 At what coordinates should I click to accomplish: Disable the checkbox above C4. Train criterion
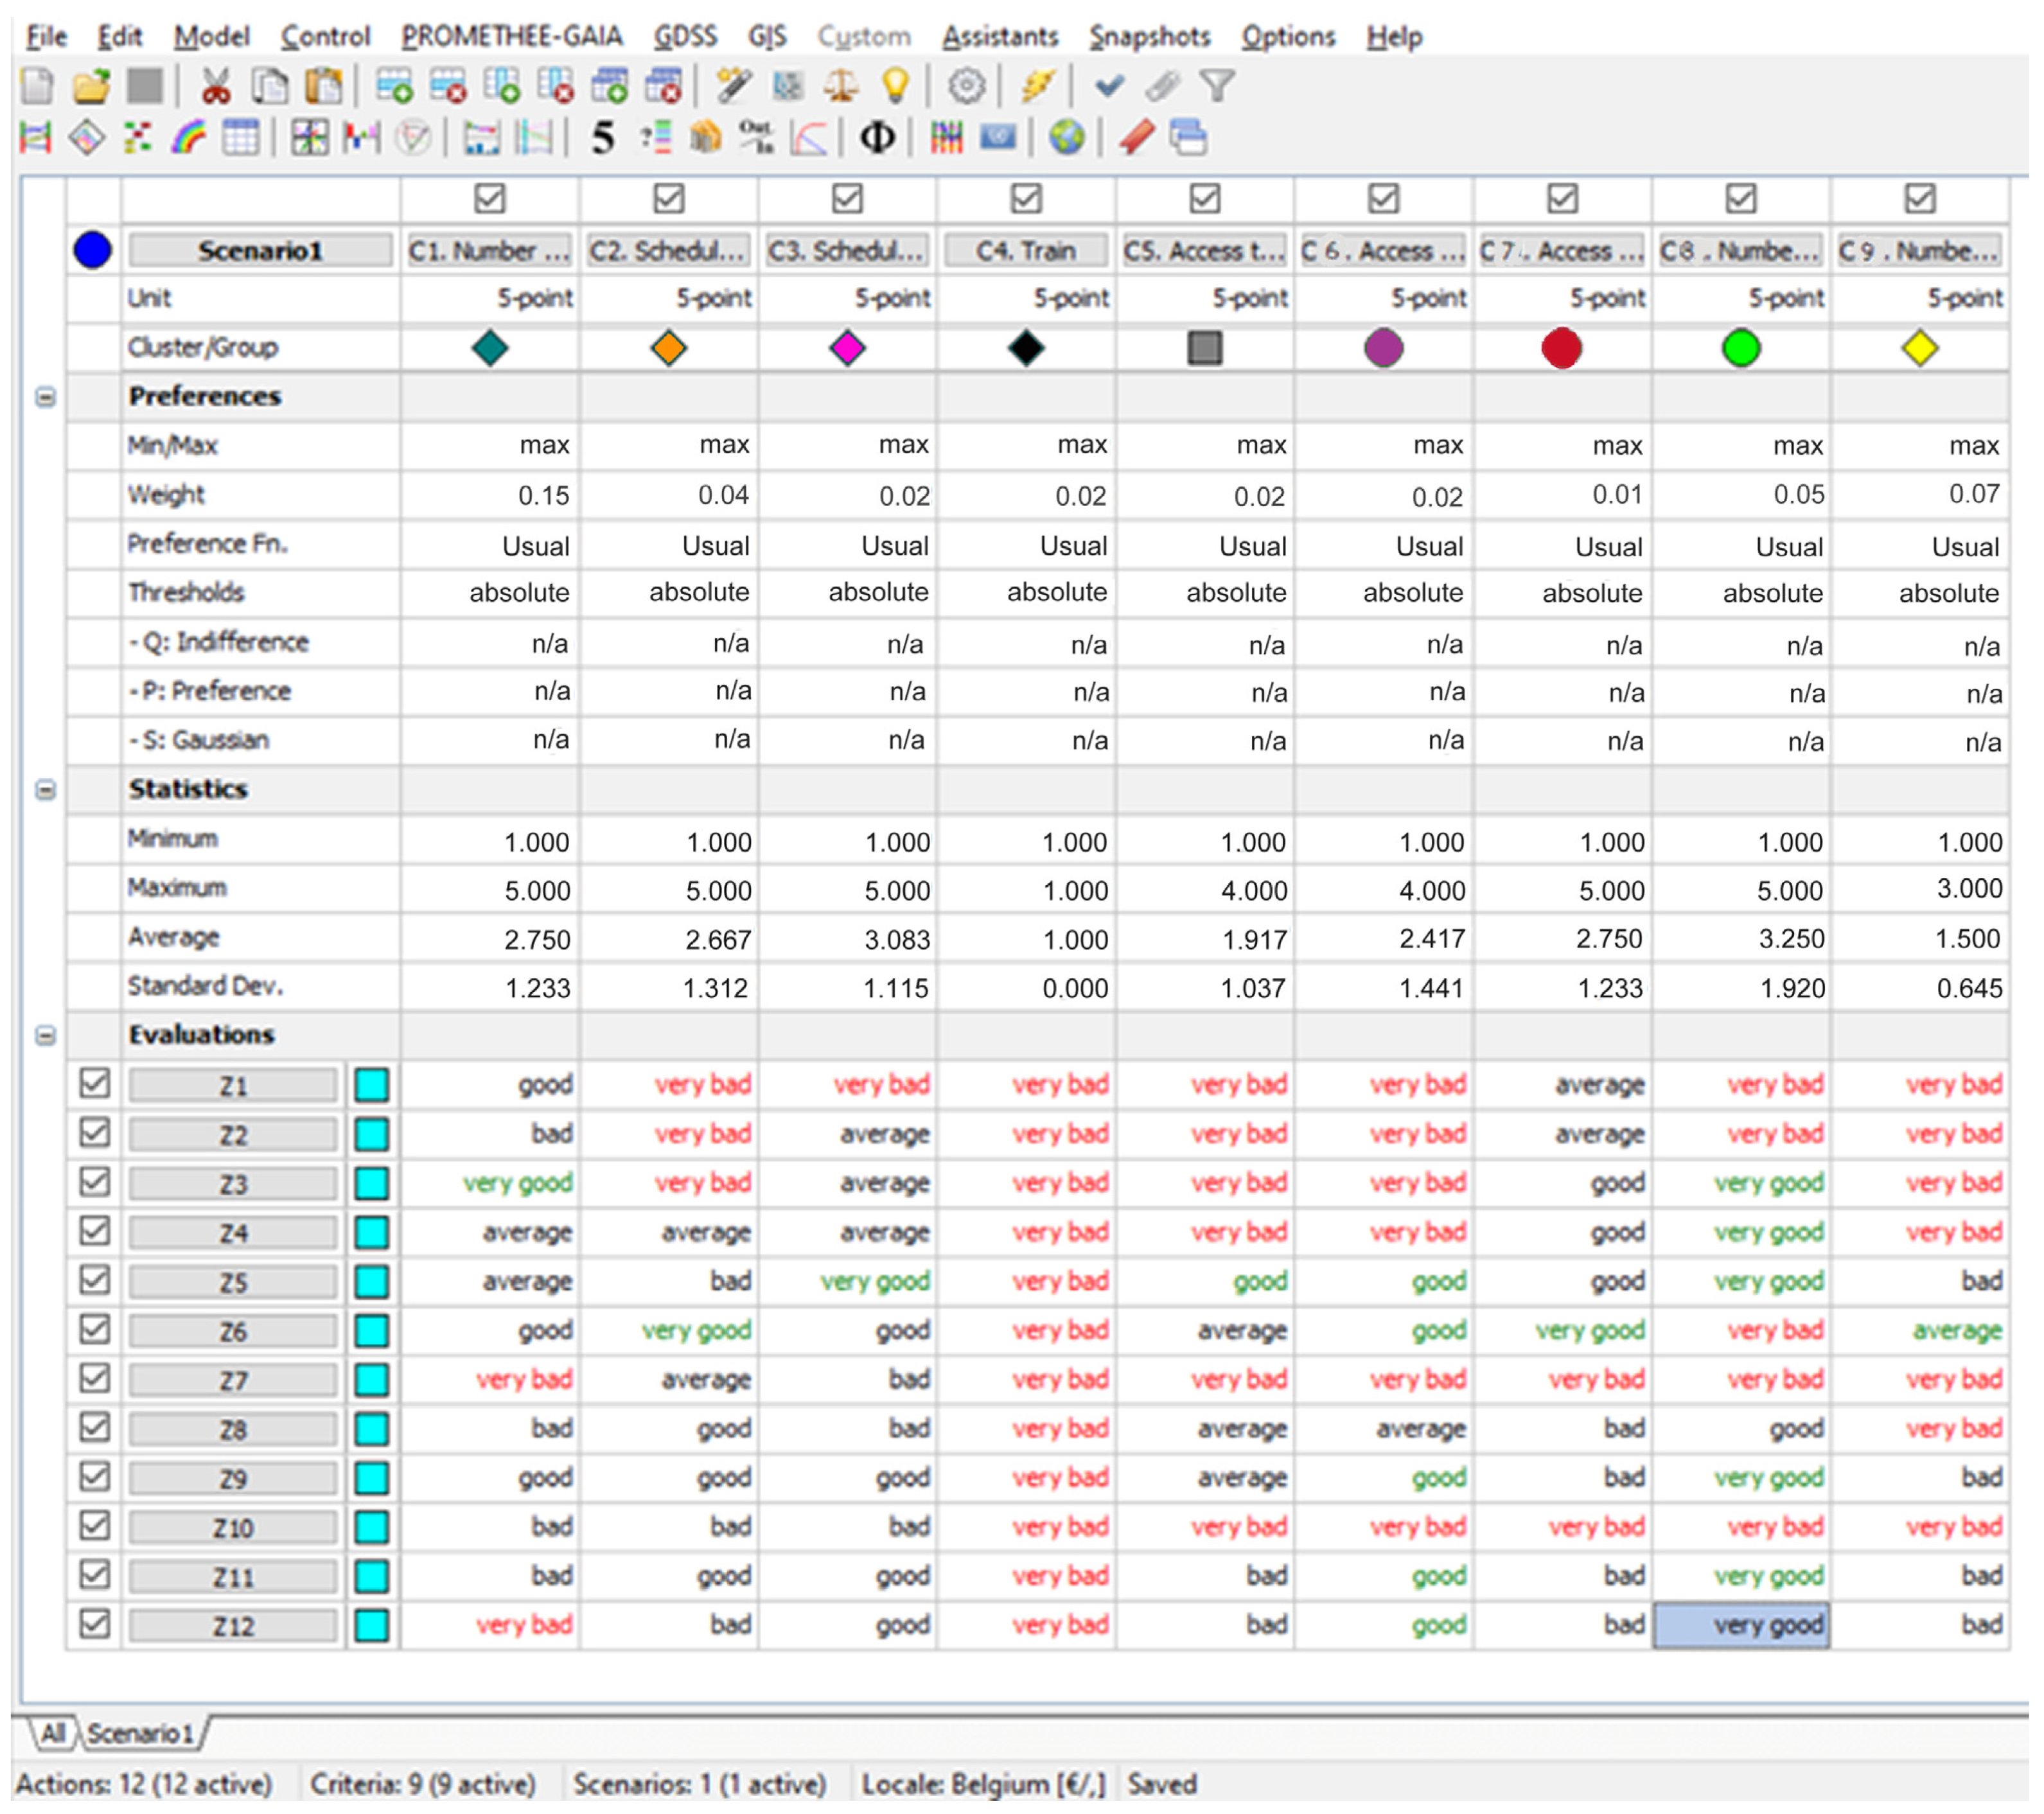click(1026, 198)
